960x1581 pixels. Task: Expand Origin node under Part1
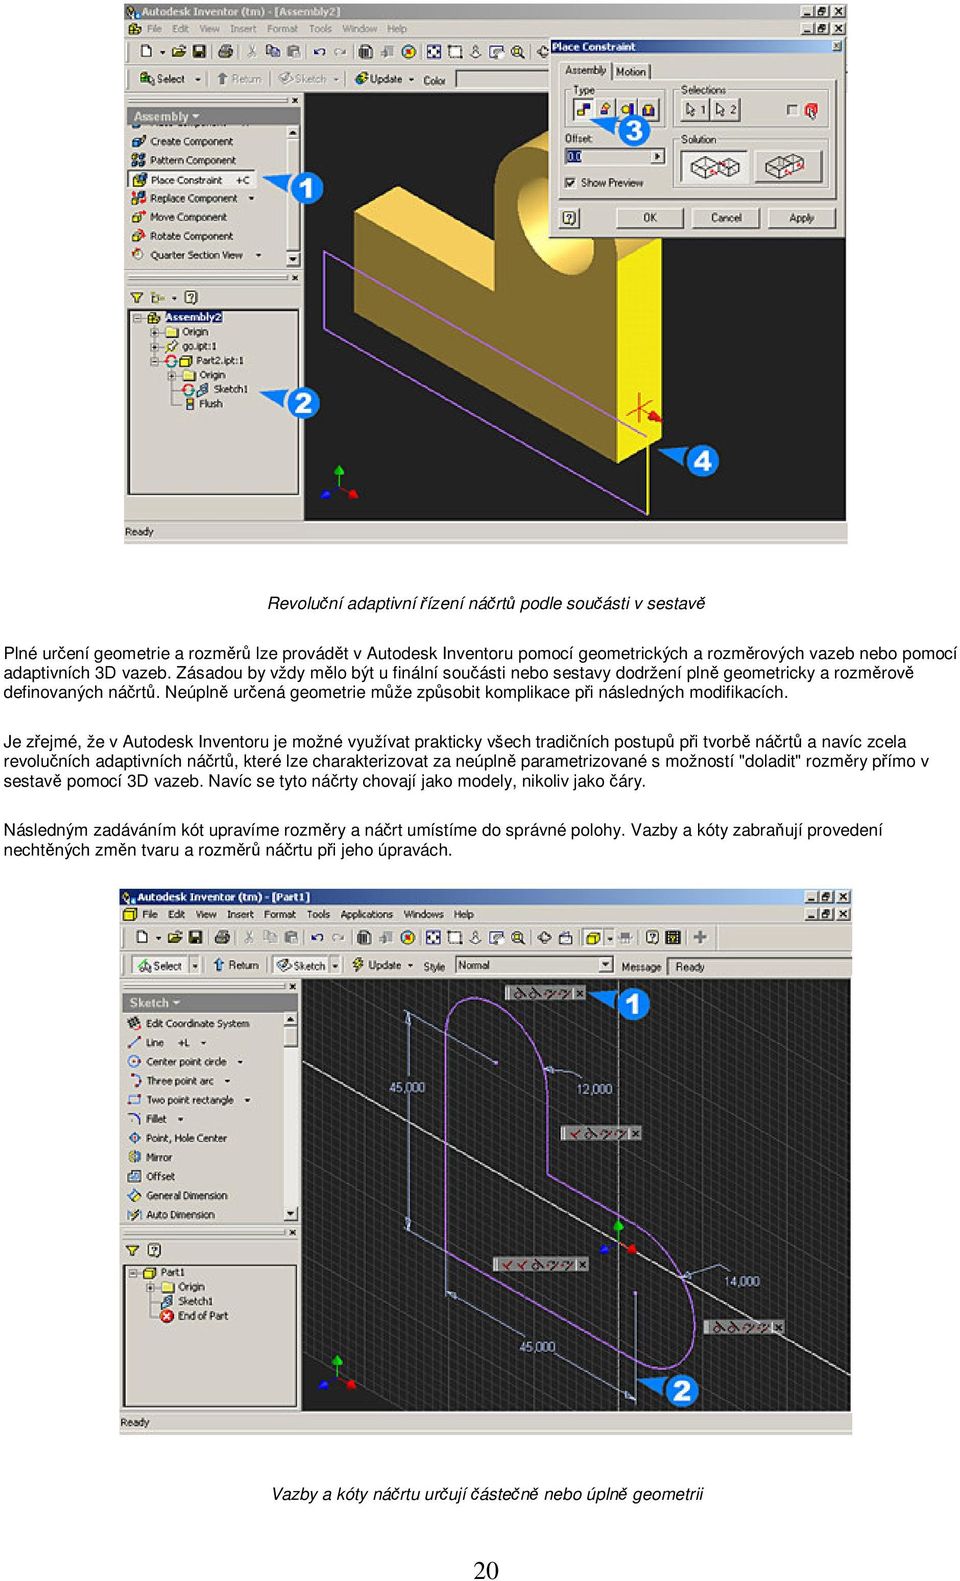151,1288
